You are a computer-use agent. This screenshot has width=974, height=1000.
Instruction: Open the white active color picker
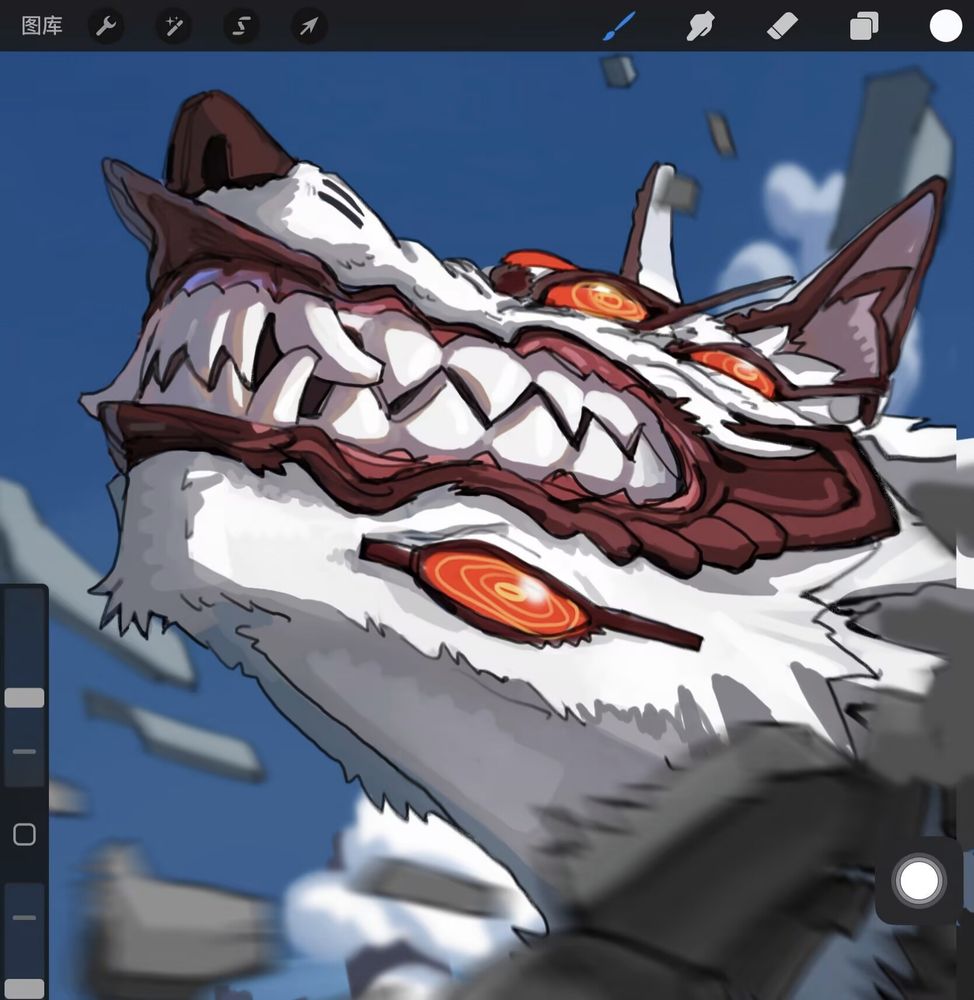click(945, 26)
